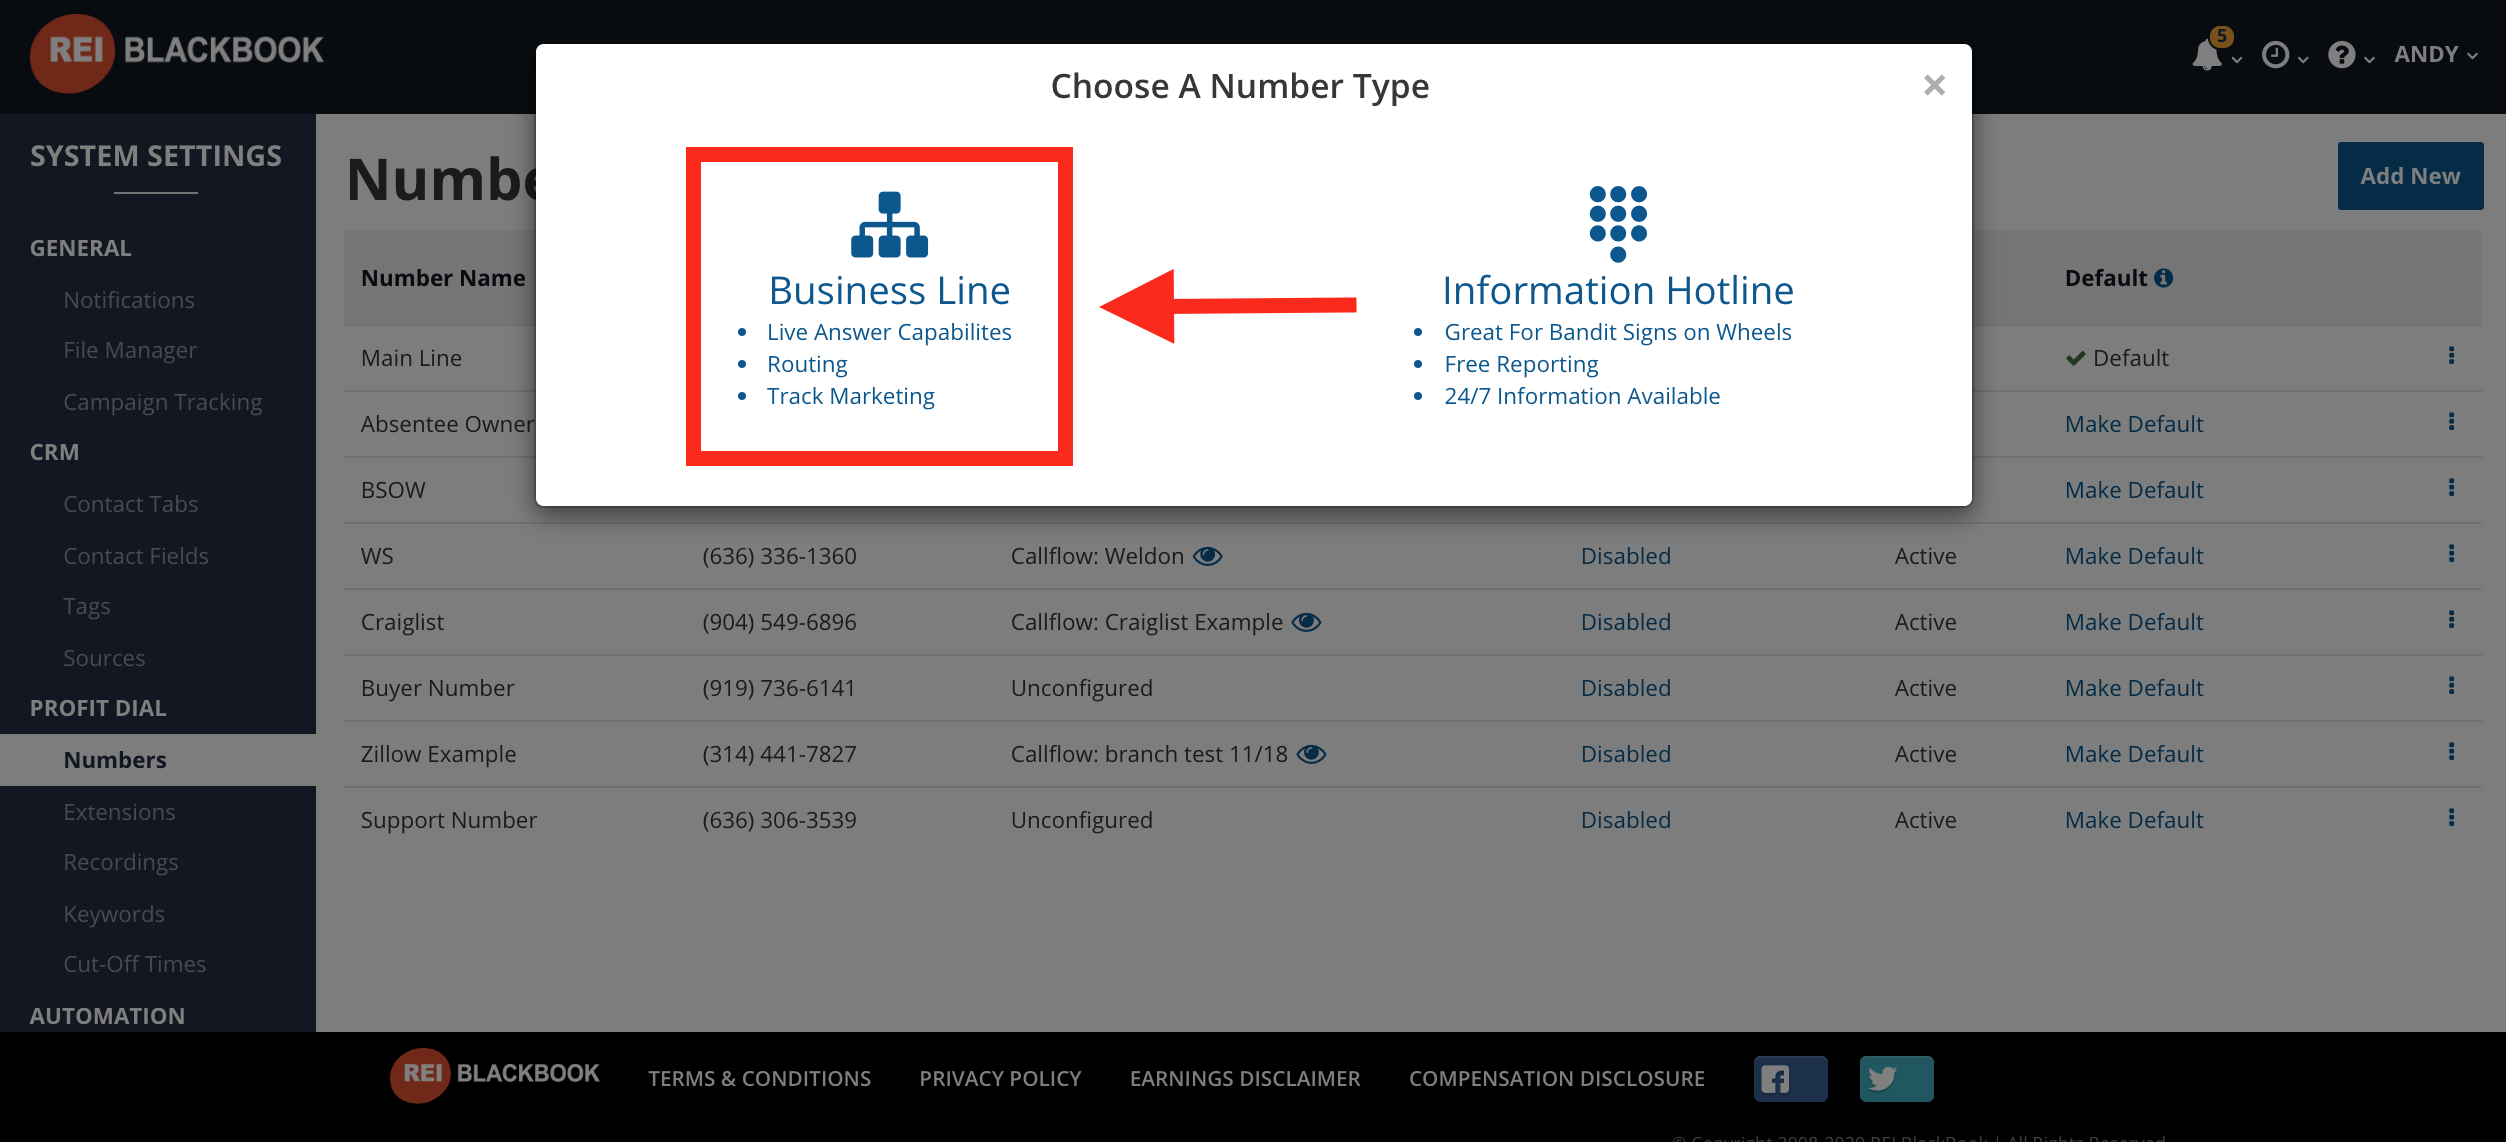Make Buyer Number the default
This screenshot has height=1142, width=2506.
tap(2134, 688)
